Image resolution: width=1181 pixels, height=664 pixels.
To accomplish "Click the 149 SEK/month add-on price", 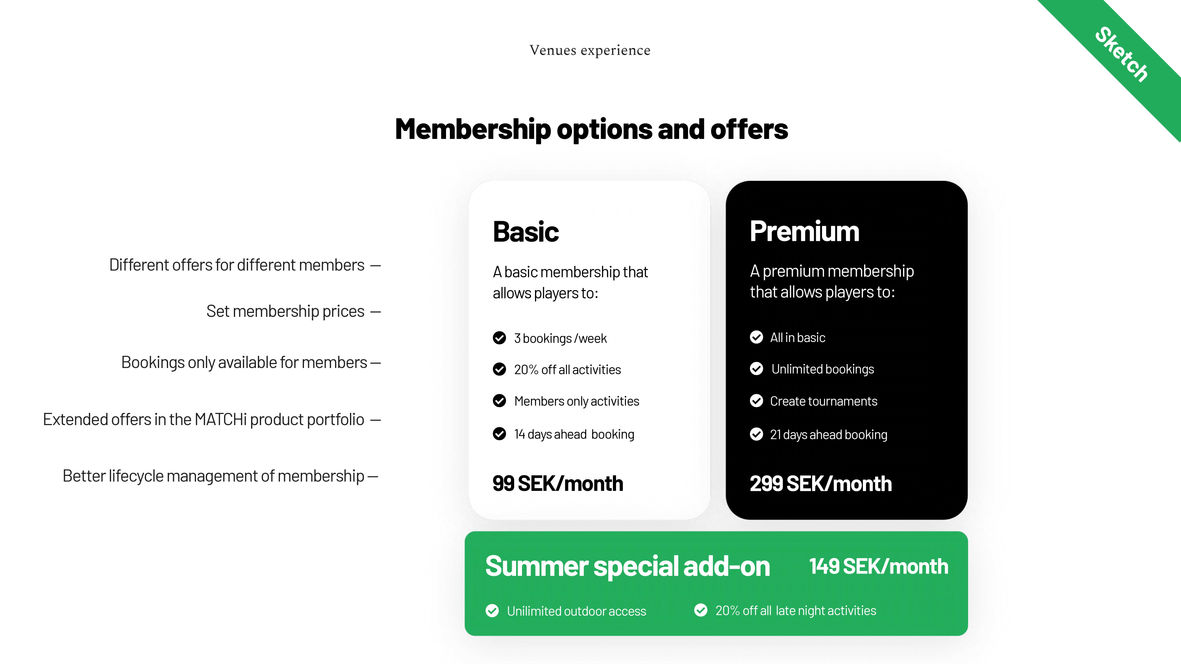I will (x=878, y=566).
